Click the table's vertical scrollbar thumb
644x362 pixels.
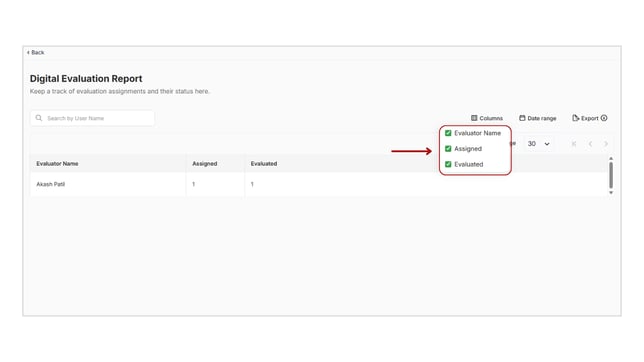pyautogui.click(x=611, y=175)
